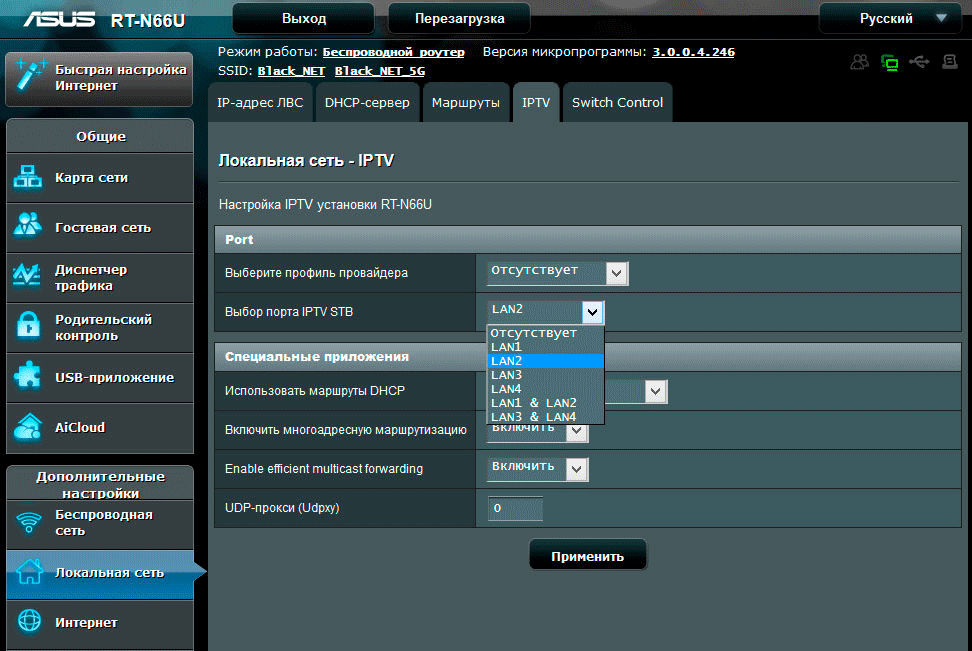This screenshot has height=651, width=972.
Task: Click 'Enable efficient multicast forwarding' label
Action: [324, 469]
